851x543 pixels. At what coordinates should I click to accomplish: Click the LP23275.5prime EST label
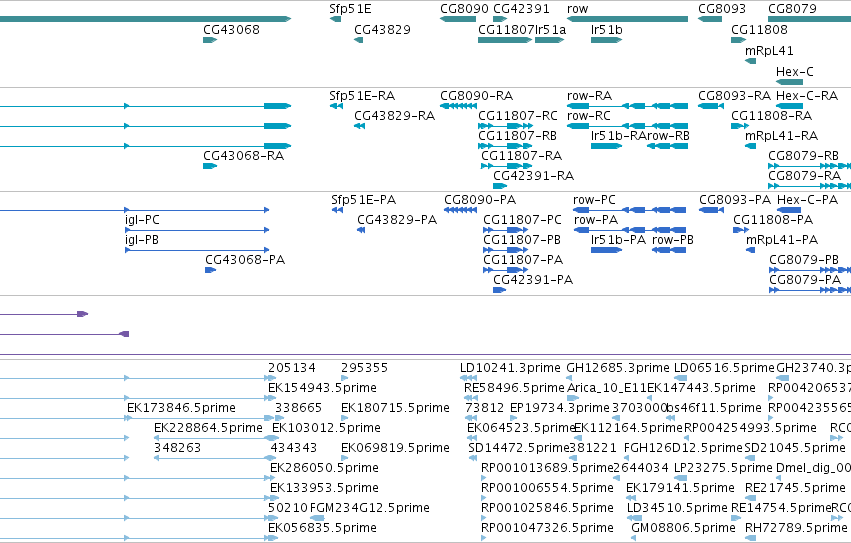point(723,468)
